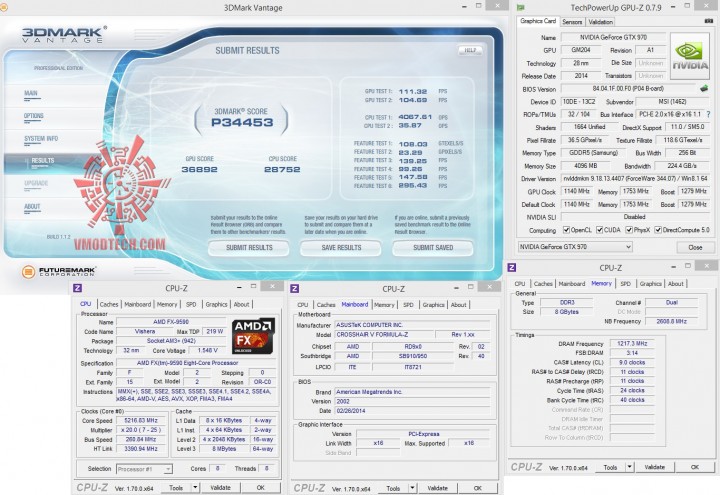Open the About section in 3DMark Vantage

point(32,206)
